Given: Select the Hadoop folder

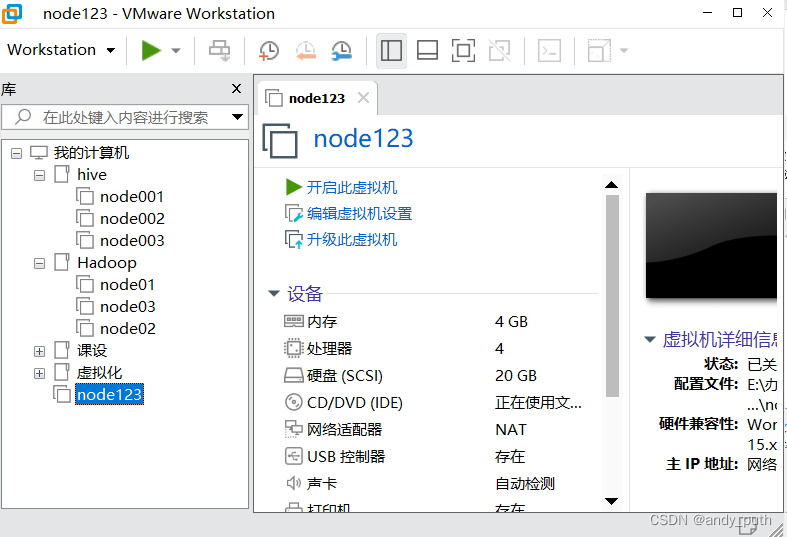Looking at the screenshot, I should [x=107, y=263].
